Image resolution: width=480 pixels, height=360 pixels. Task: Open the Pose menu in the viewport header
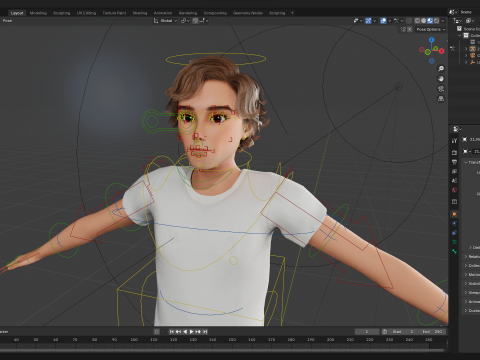(x=7, y=21)
